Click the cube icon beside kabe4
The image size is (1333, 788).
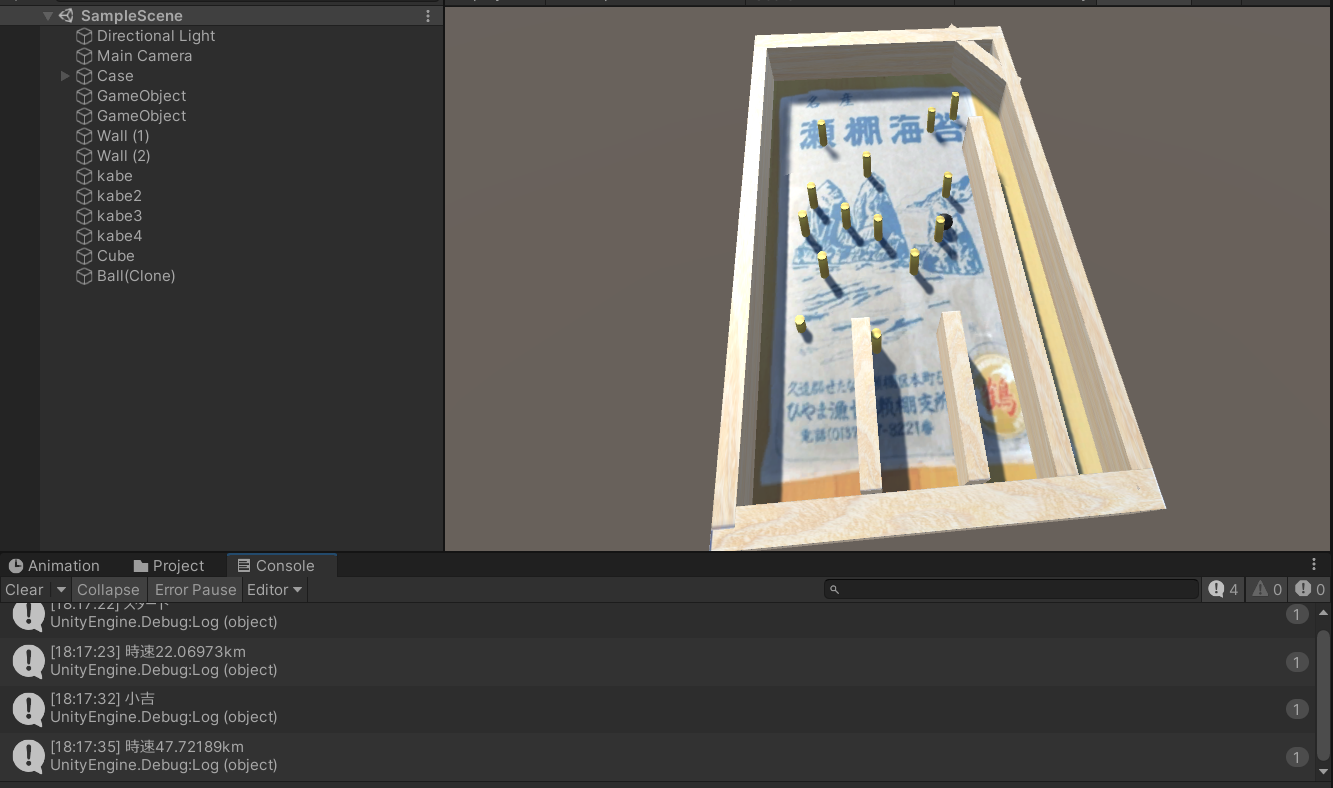tap(85, 236)
